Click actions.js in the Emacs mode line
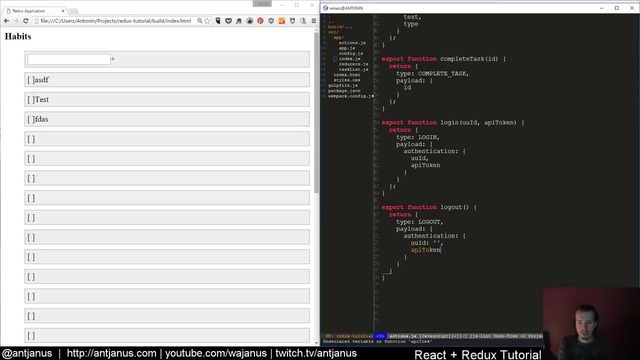The width and height of the screenshot is (640, 360). click(403, 336)
